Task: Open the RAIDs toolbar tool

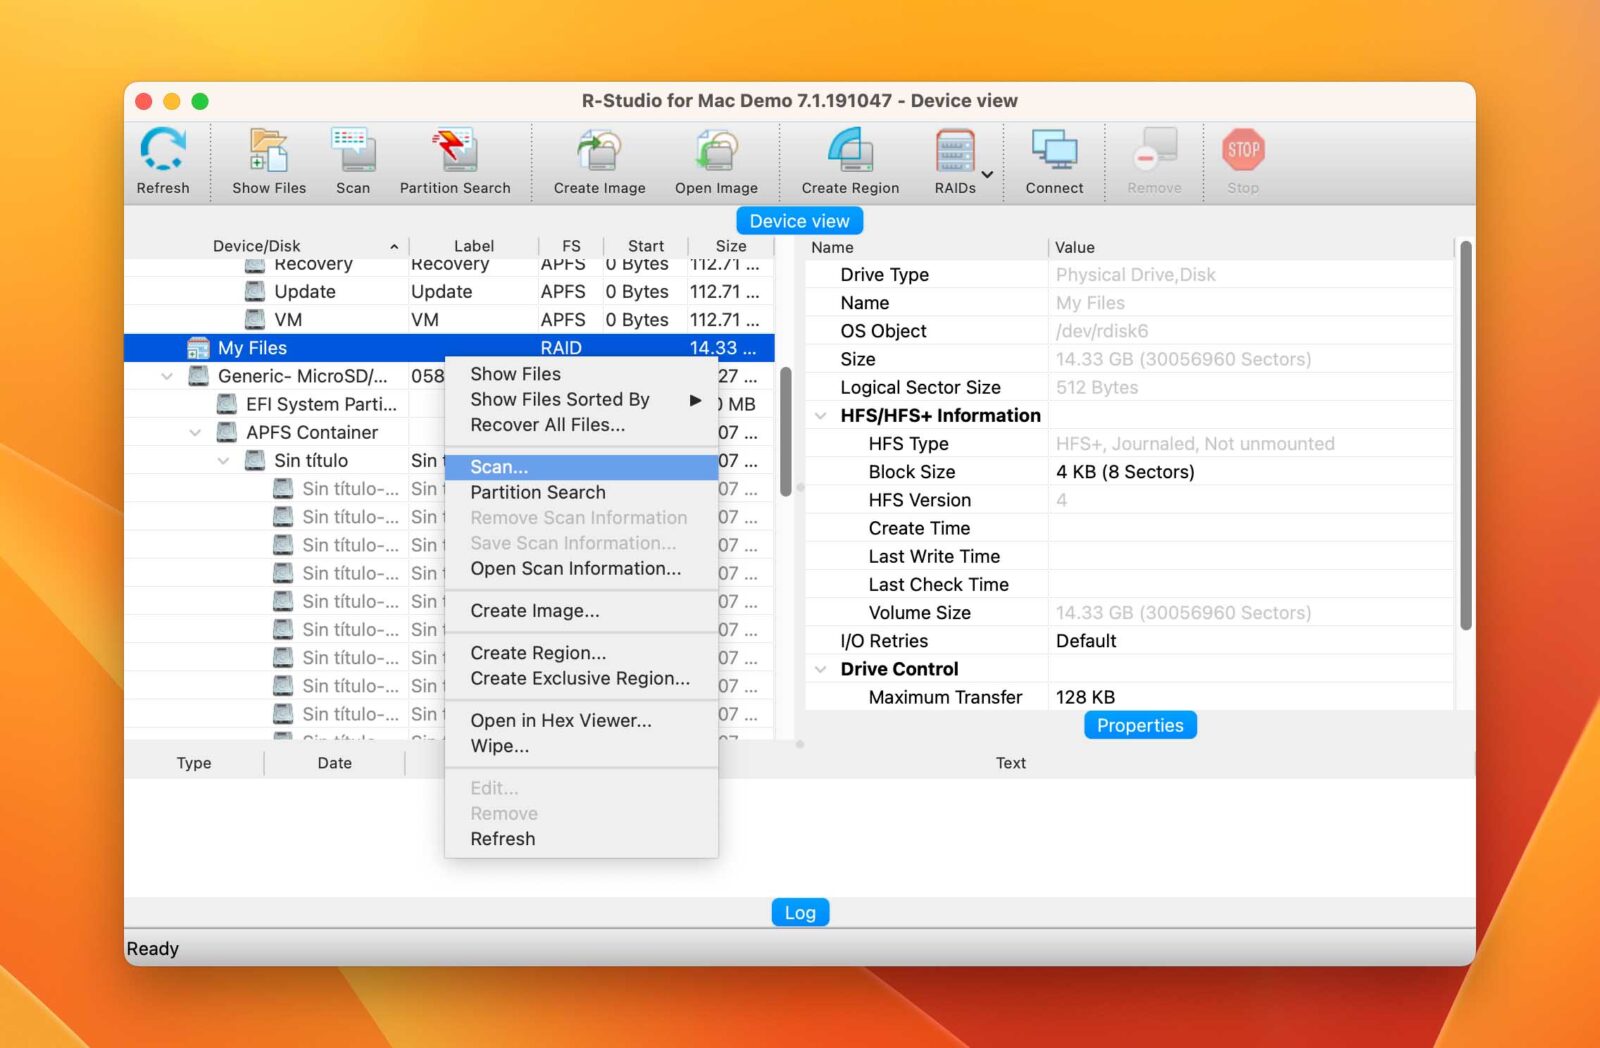Action: click(x=952, y=158)
